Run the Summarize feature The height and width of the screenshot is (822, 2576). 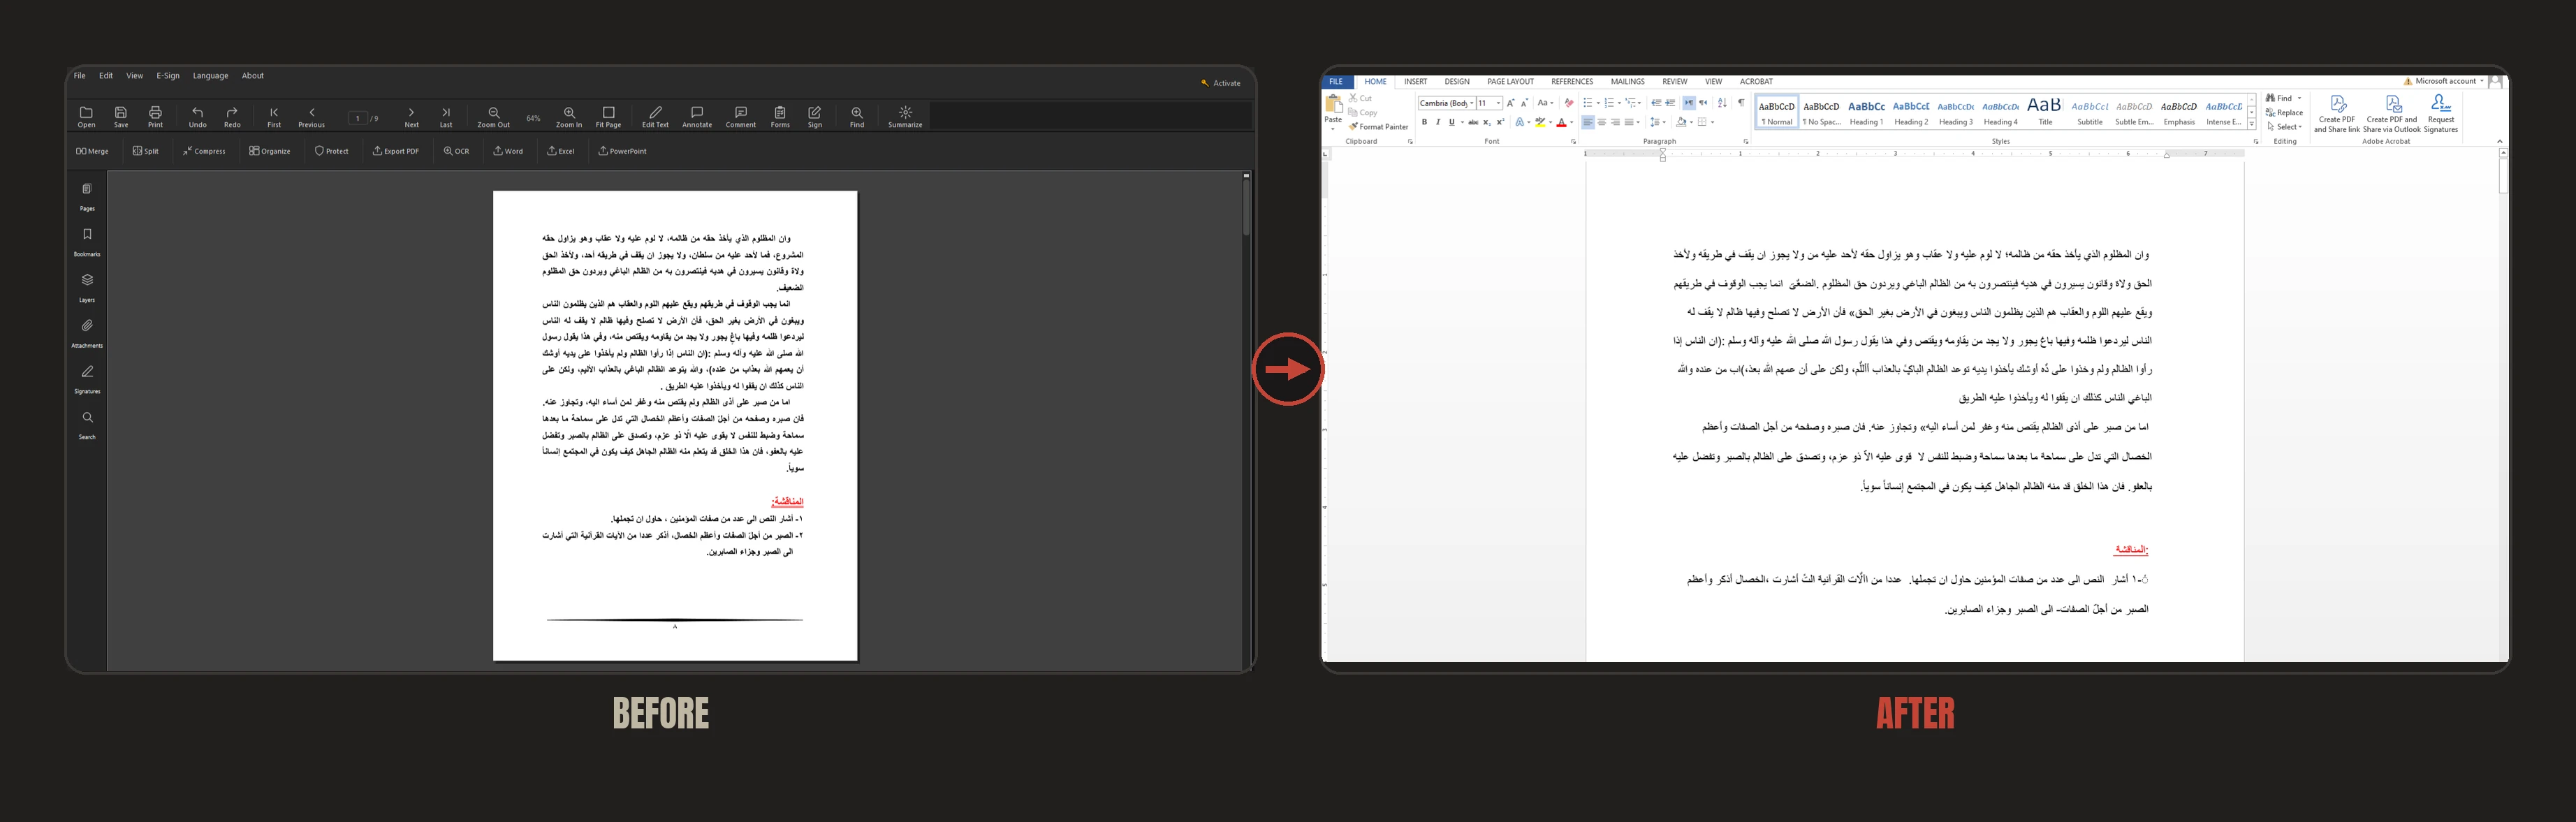tap(905, 117)
